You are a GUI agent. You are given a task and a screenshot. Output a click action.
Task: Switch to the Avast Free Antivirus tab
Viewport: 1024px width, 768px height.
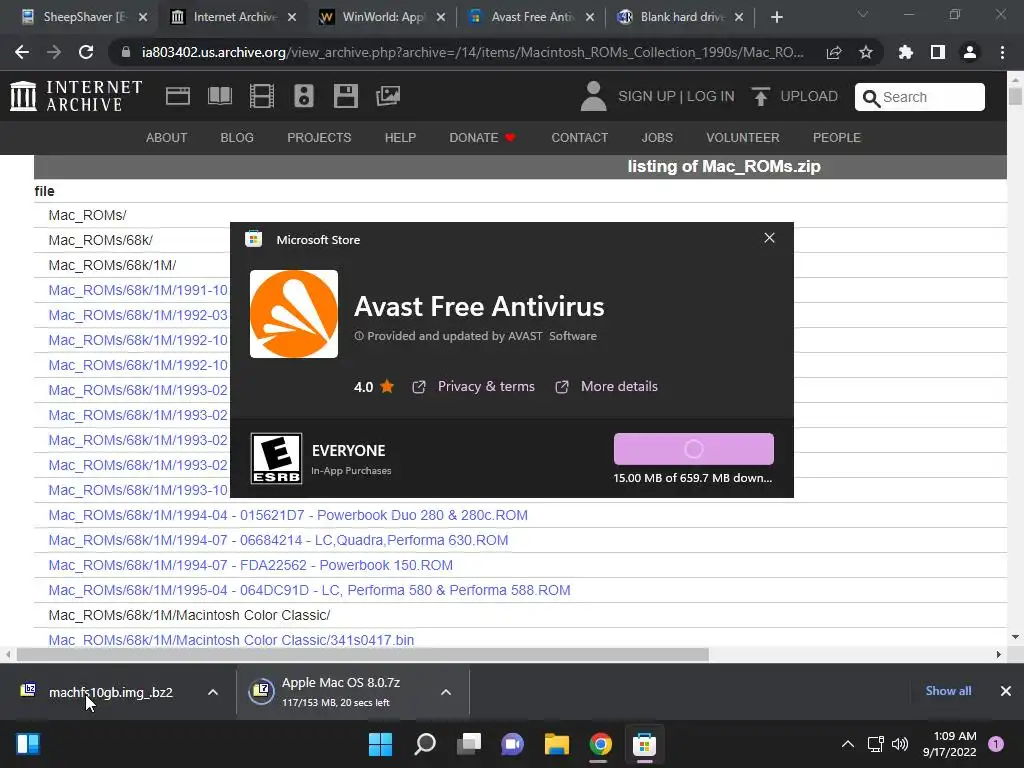pos(532,17)
